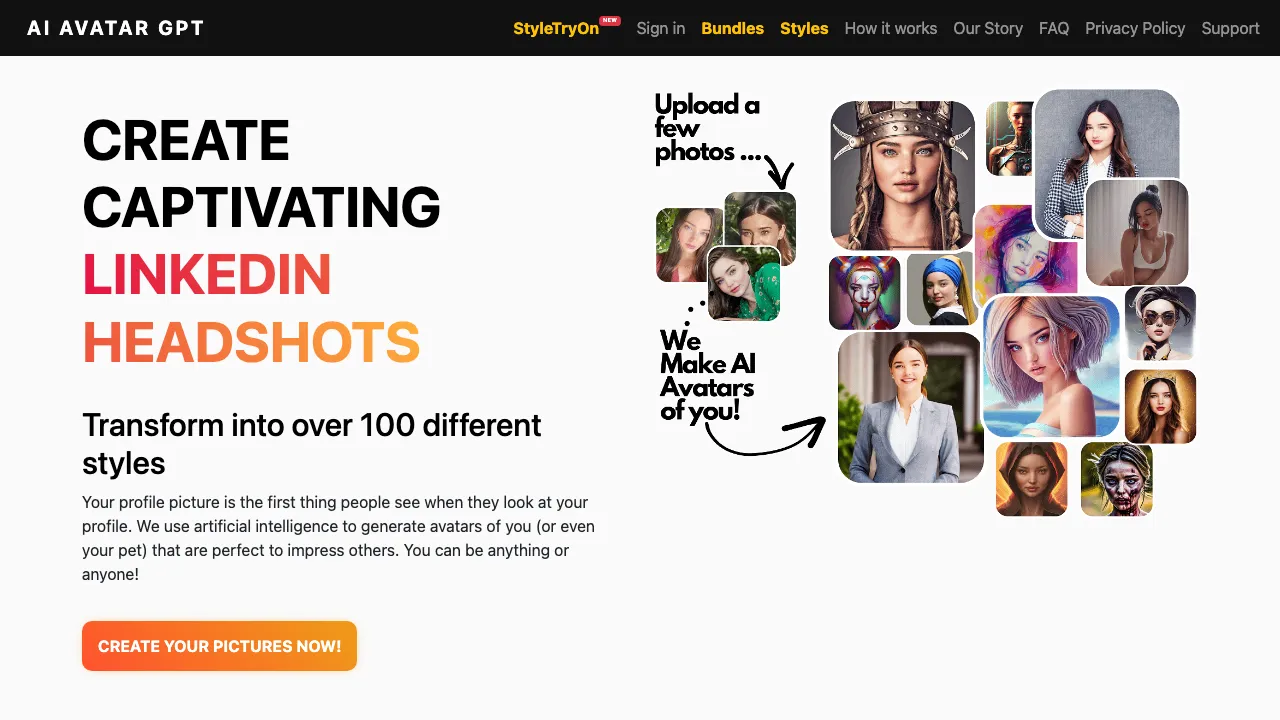Open the StyleTryOn link
Screen dimensions: 1280x720
pyautogui.click(x=556, y=28)
